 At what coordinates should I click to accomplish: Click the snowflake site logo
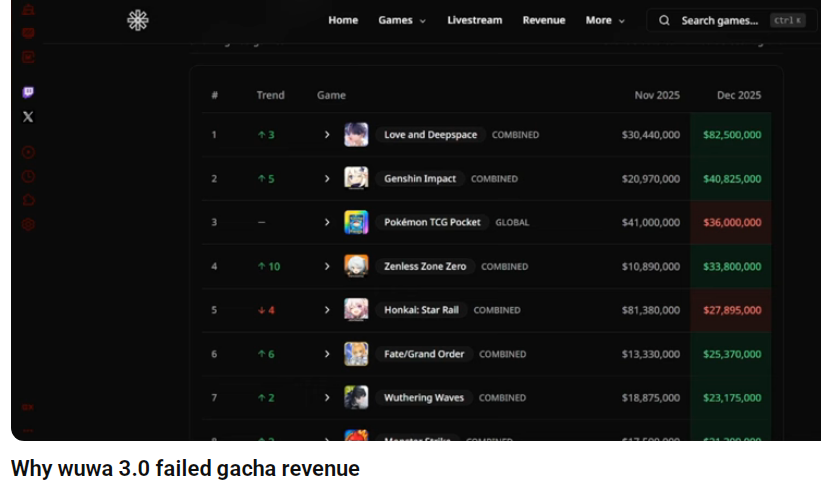click(x=138, y=20)
